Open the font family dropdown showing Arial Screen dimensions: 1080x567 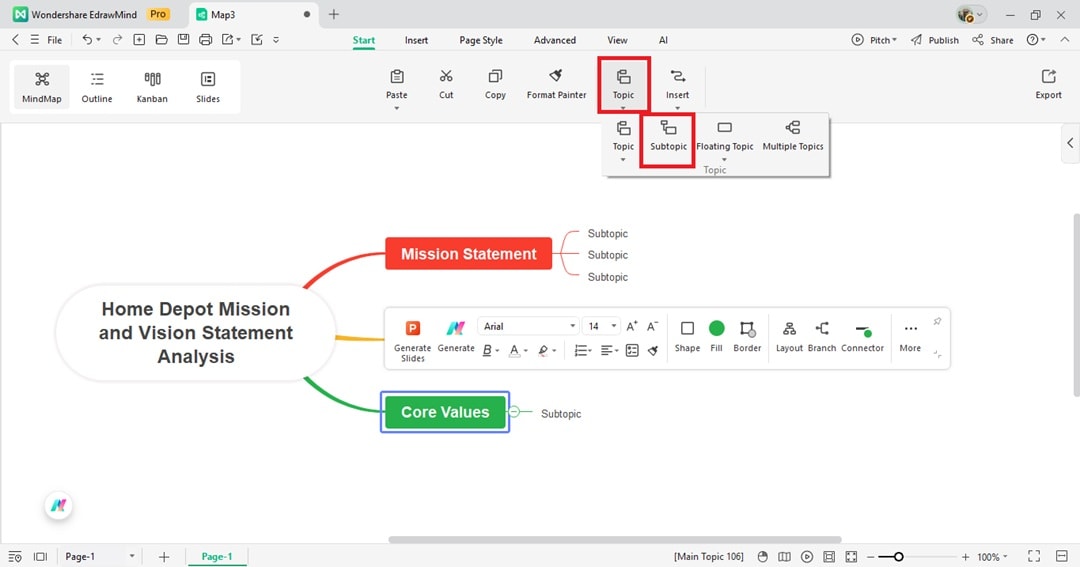[528, 327]
